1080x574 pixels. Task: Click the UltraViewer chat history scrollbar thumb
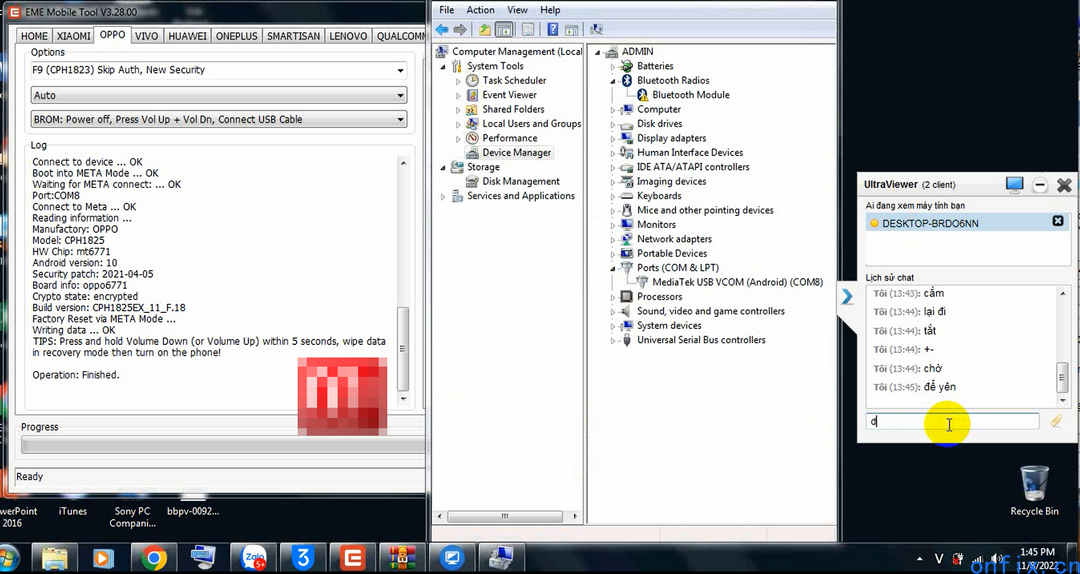coord(1063,376)
